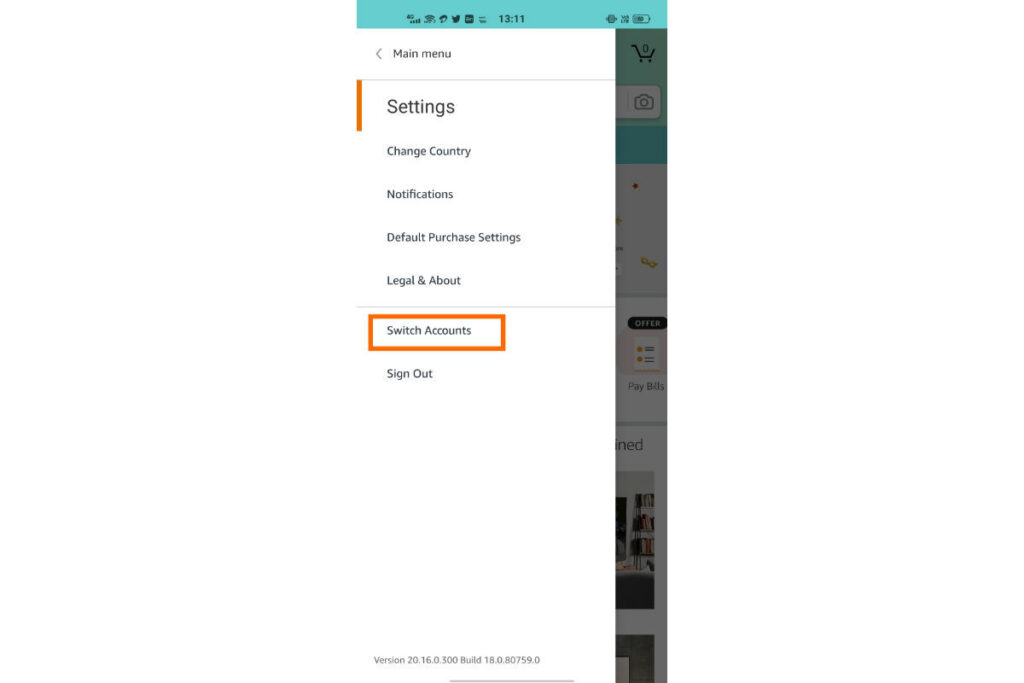Viewport: 1024px width, 683px height.
Task: Tap the camera search icon
Action: pyautogui.click(x=643, y=102)
